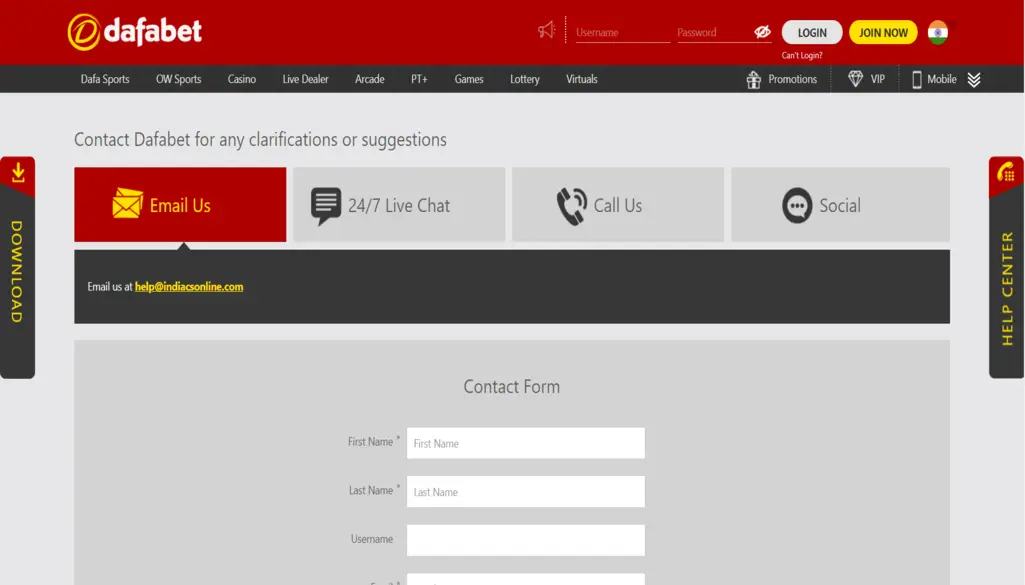
Task: Switch to the 24/7 Live Chat tab
Action: tap(399, 205)
